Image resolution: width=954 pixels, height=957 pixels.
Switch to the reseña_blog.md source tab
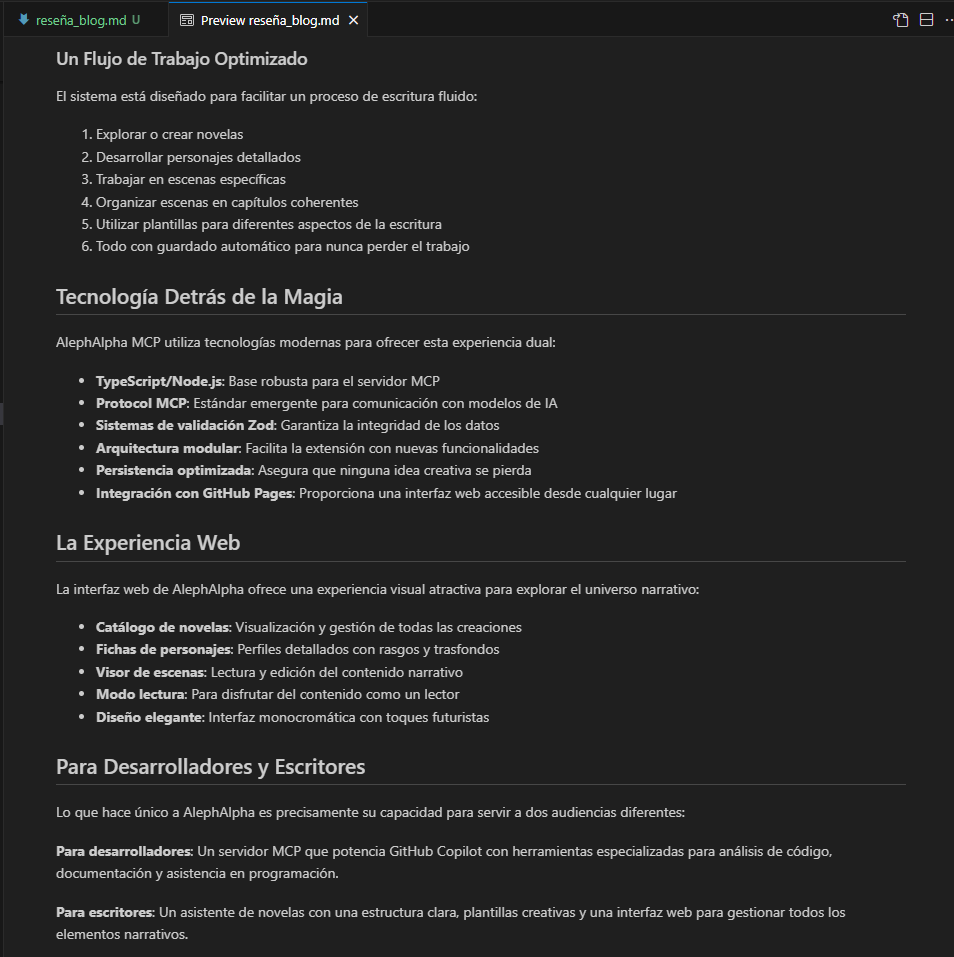coord(80,20)
